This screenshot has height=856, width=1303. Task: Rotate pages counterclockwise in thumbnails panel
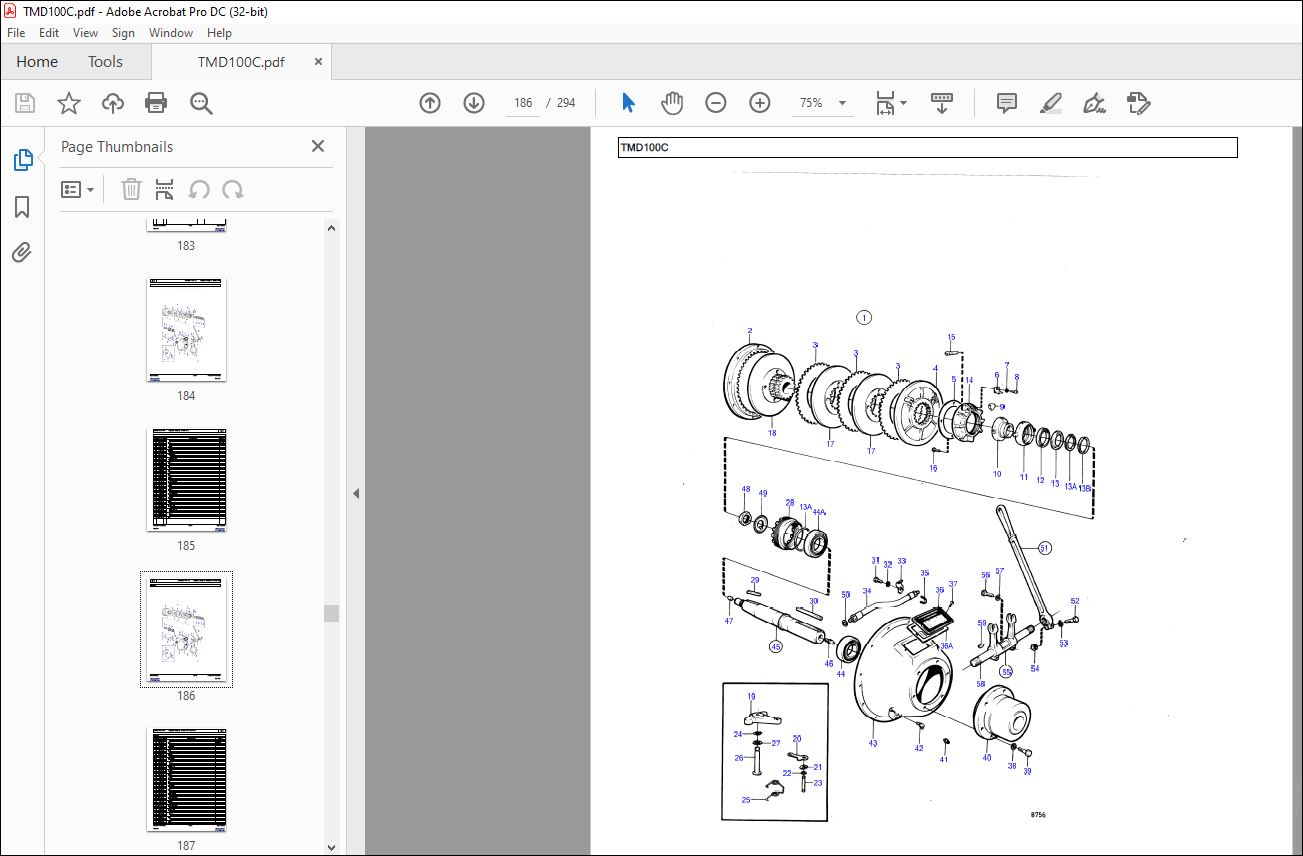[x=199, y=189]
